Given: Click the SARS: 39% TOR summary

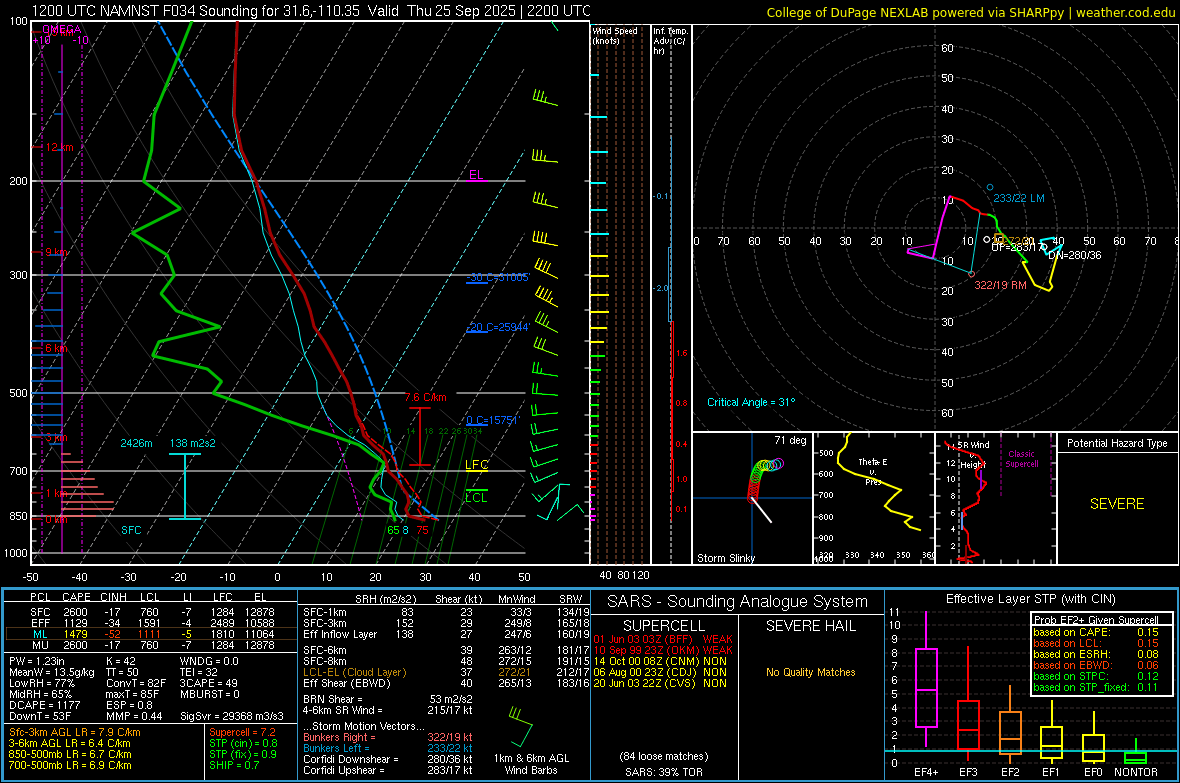Looking at the screenshot, I should click(665, 772).
